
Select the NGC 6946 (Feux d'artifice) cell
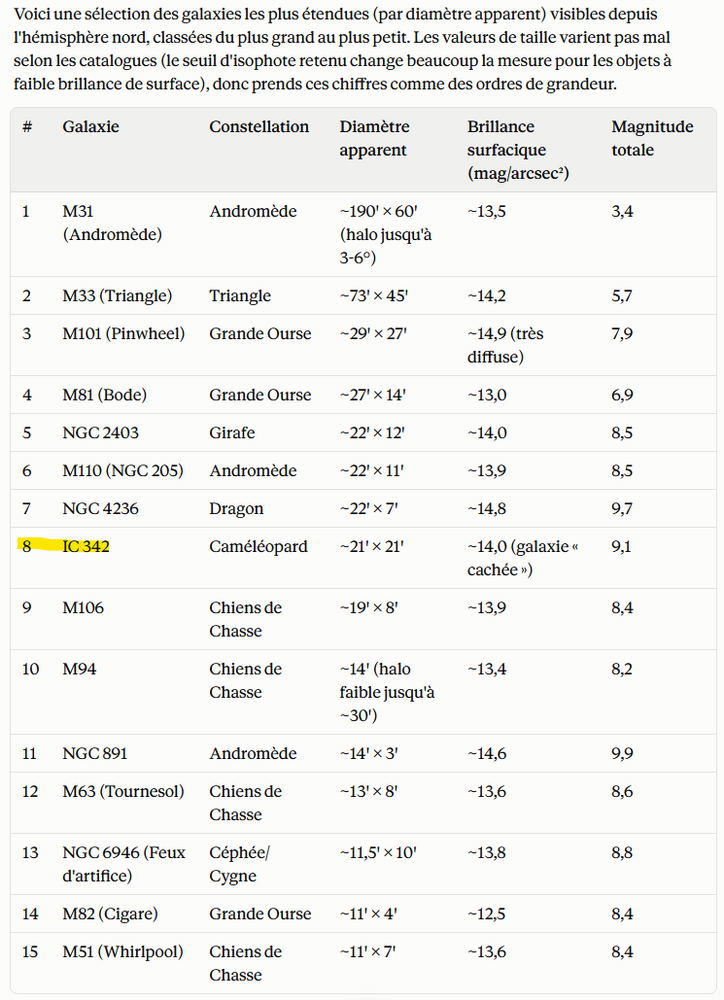124,864
